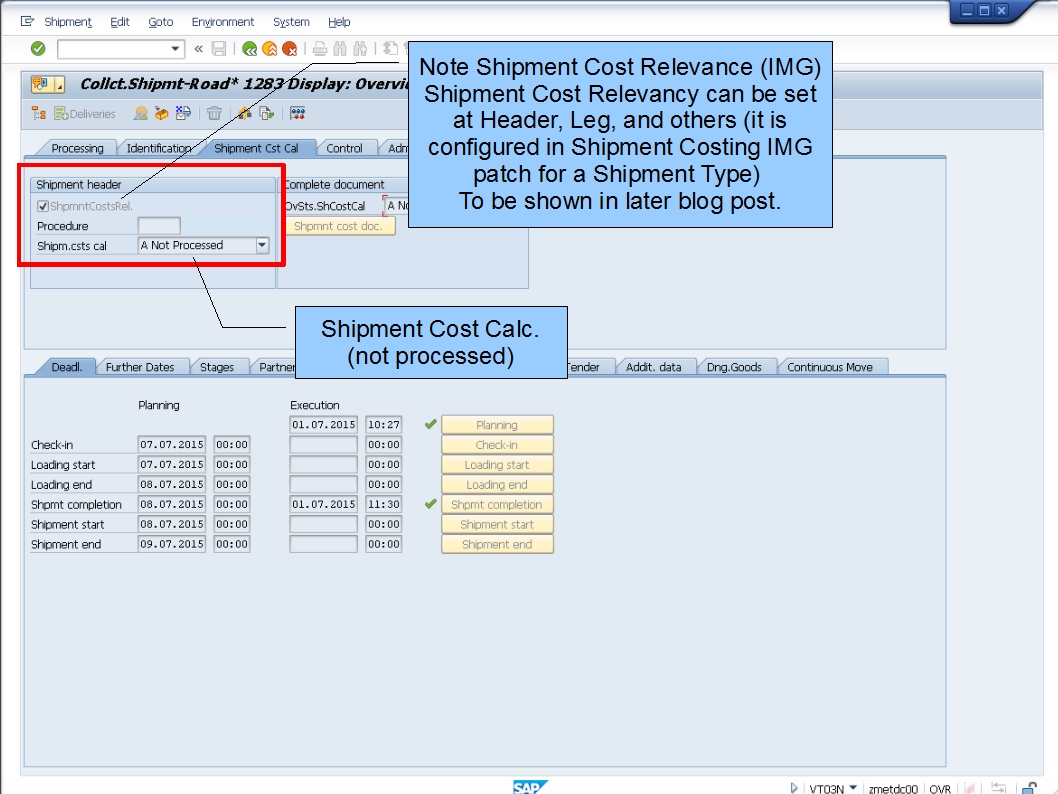Click the copy-documents icon in toolbar
The width and height of the screenshot is (1058, 794).
click(x=267, y=113)
